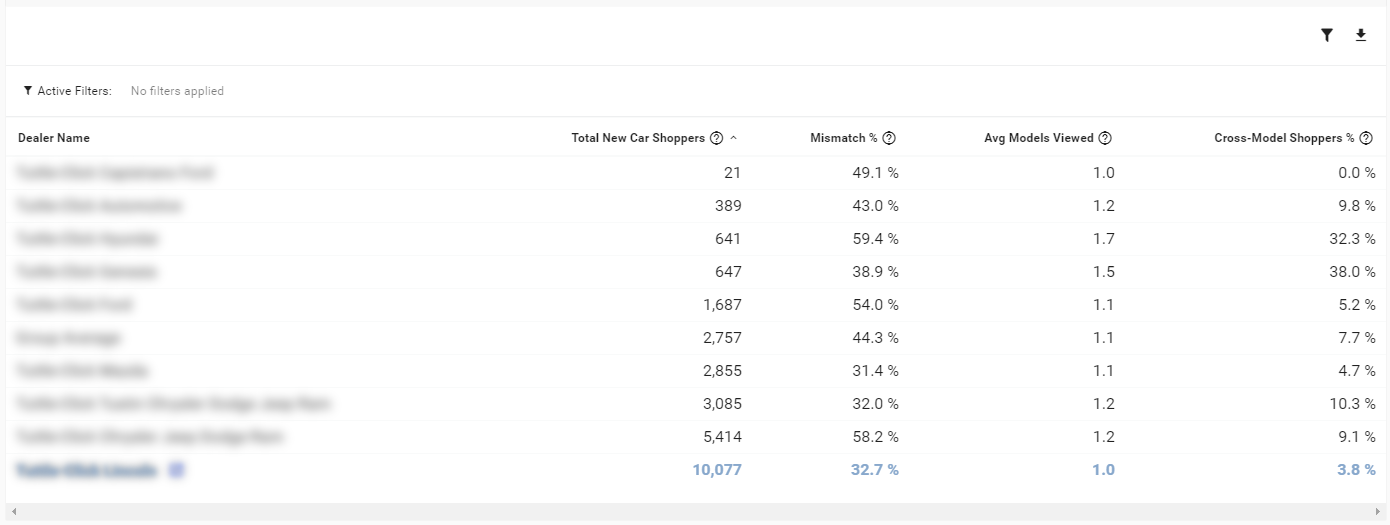Show help for Total New Car Shoppers
1390x525 pixels.
pyautogui.click(x=716, y=138)
